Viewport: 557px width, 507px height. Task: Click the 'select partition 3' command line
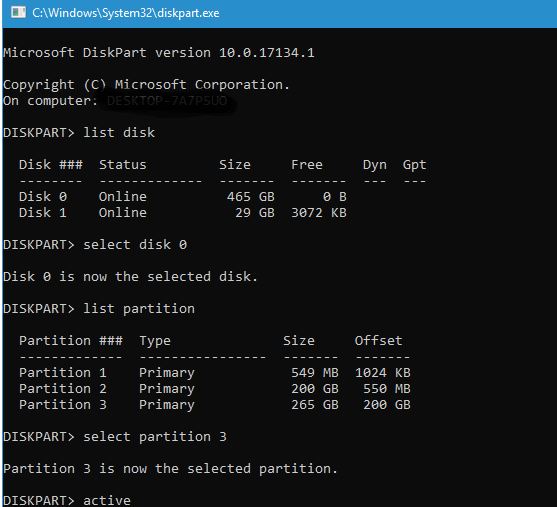[115, 436]
